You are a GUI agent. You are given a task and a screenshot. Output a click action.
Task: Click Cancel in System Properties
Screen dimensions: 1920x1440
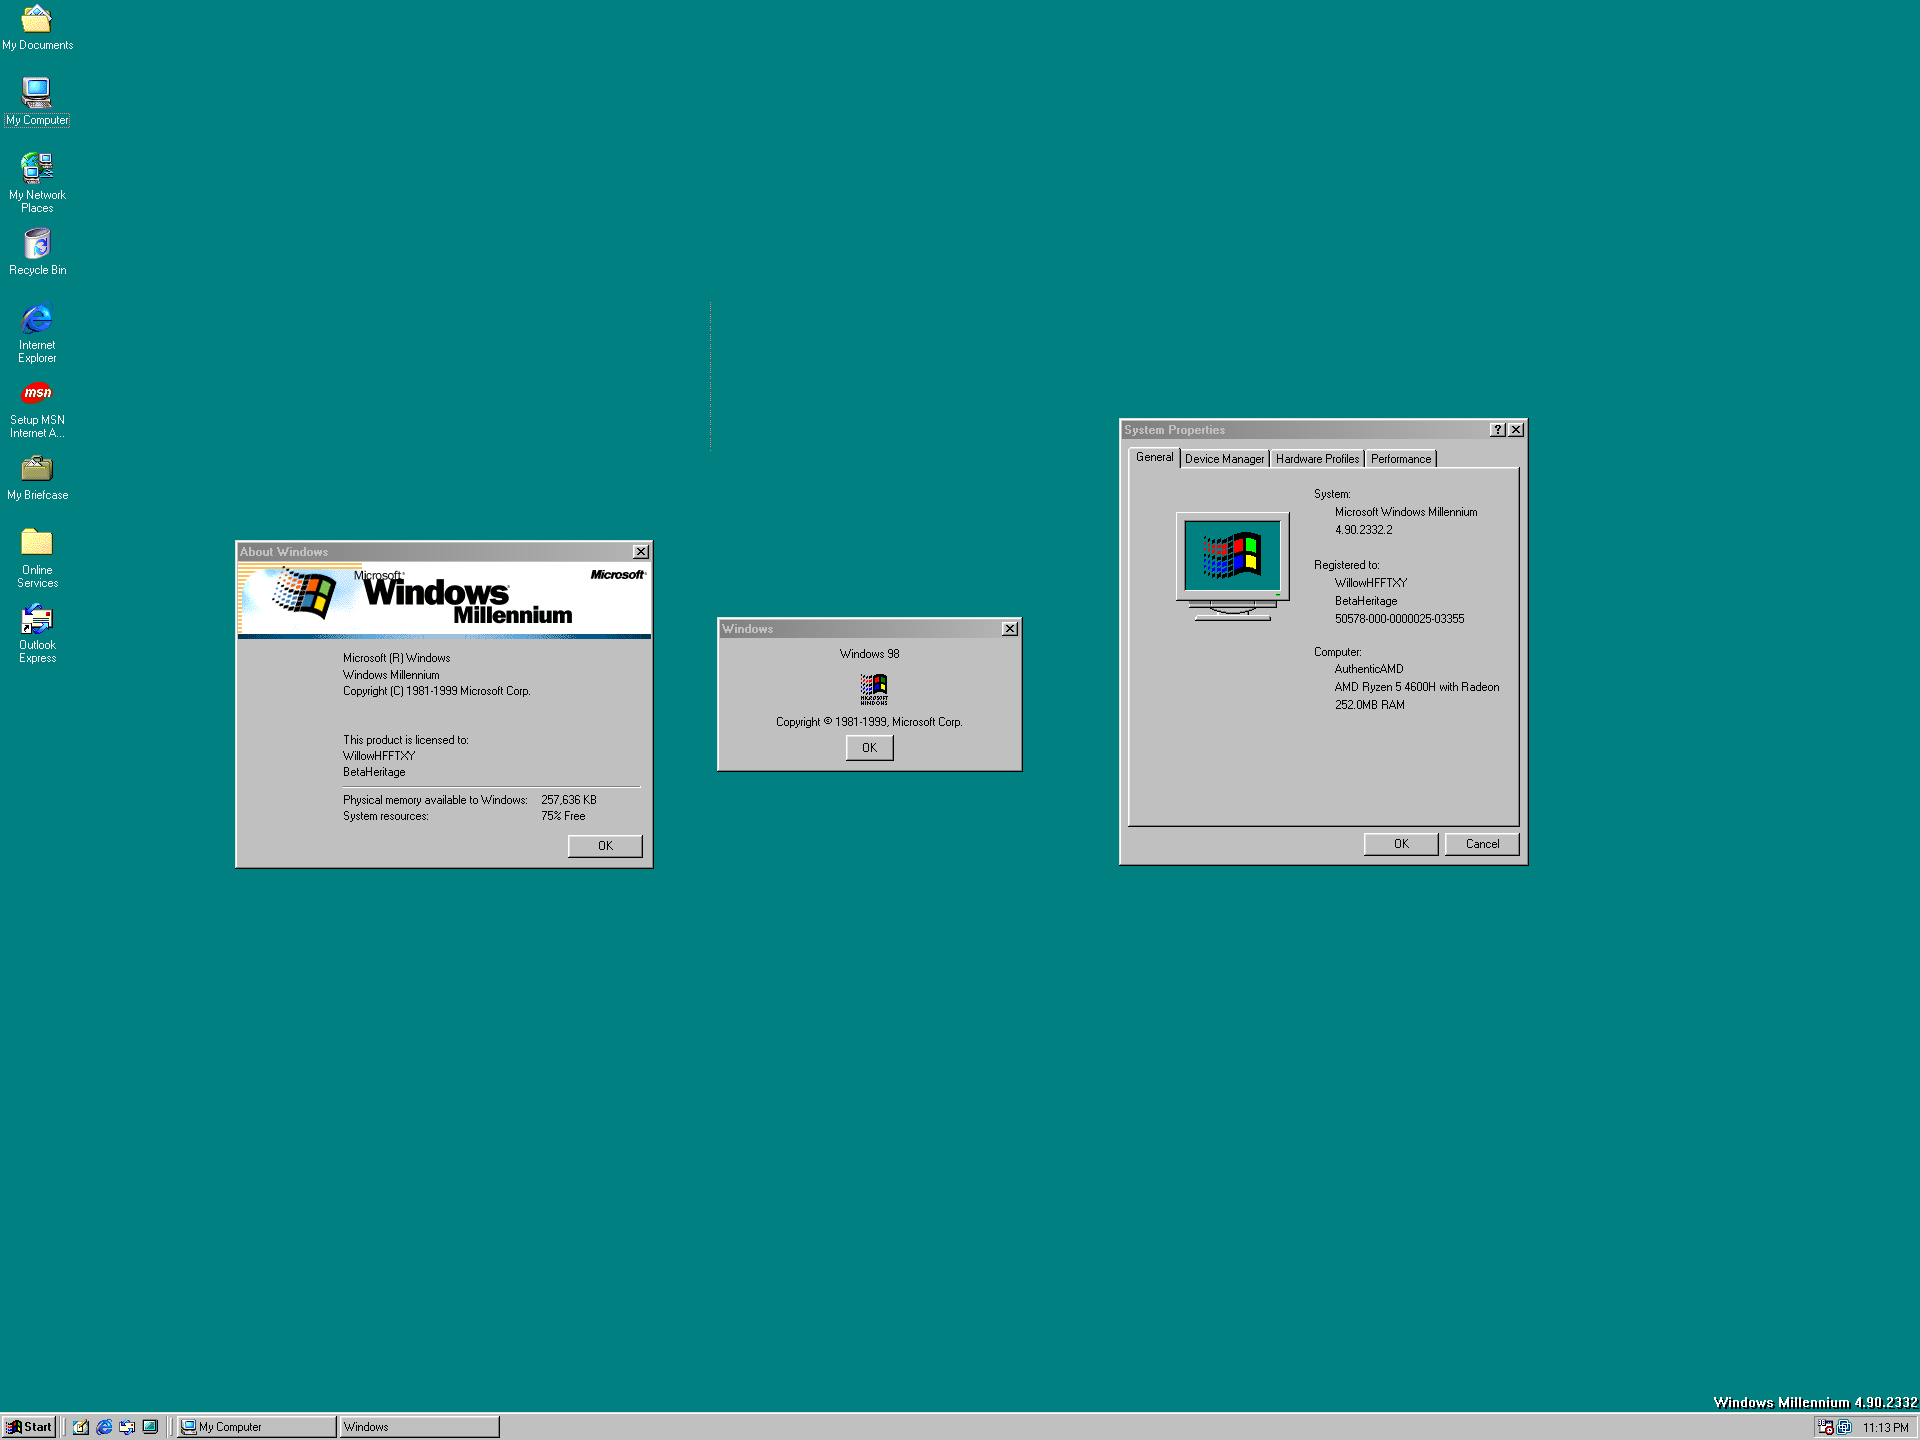[x=1482, y=844]
